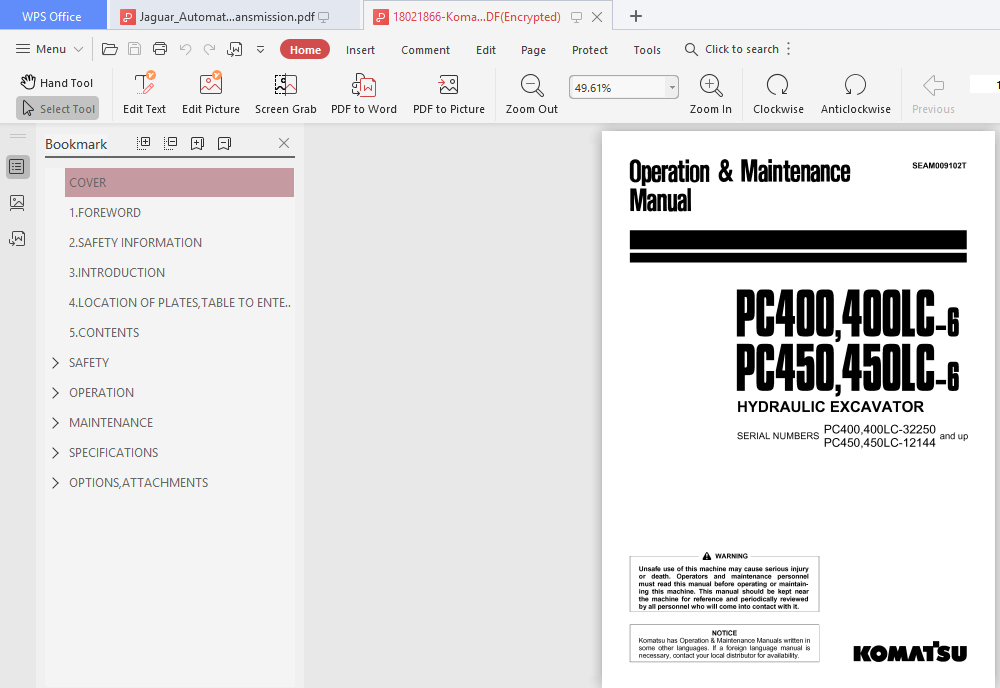
Task: Close the Komatsu PDF document tab
Action: point(597,17)
